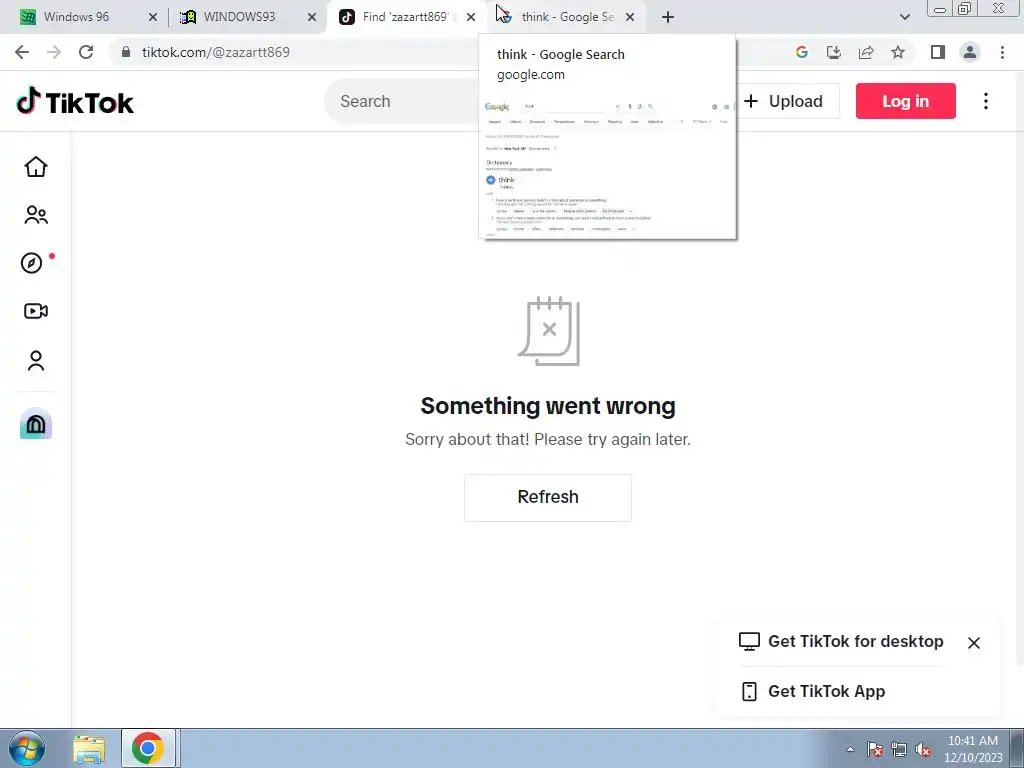The height and width of the screenshot is (768, 1024).
Task: Close the Windows 96 tab
Action: pyautogui.click(x=152, y=17)
